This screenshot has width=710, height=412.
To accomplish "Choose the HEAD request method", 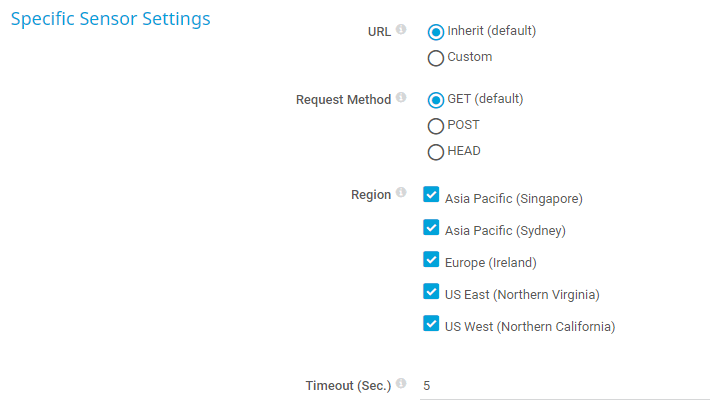I will tap(436, 152).
